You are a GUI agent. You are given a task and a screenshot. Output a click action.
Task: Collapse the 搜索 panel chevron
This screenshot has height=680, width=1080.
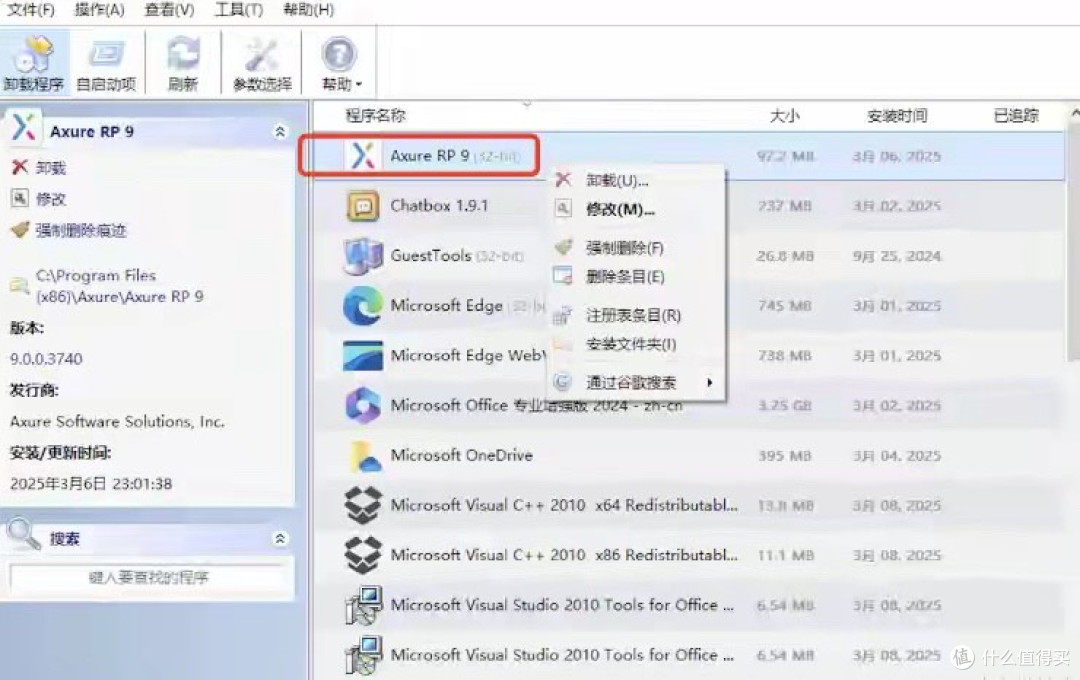coord(280,538)
